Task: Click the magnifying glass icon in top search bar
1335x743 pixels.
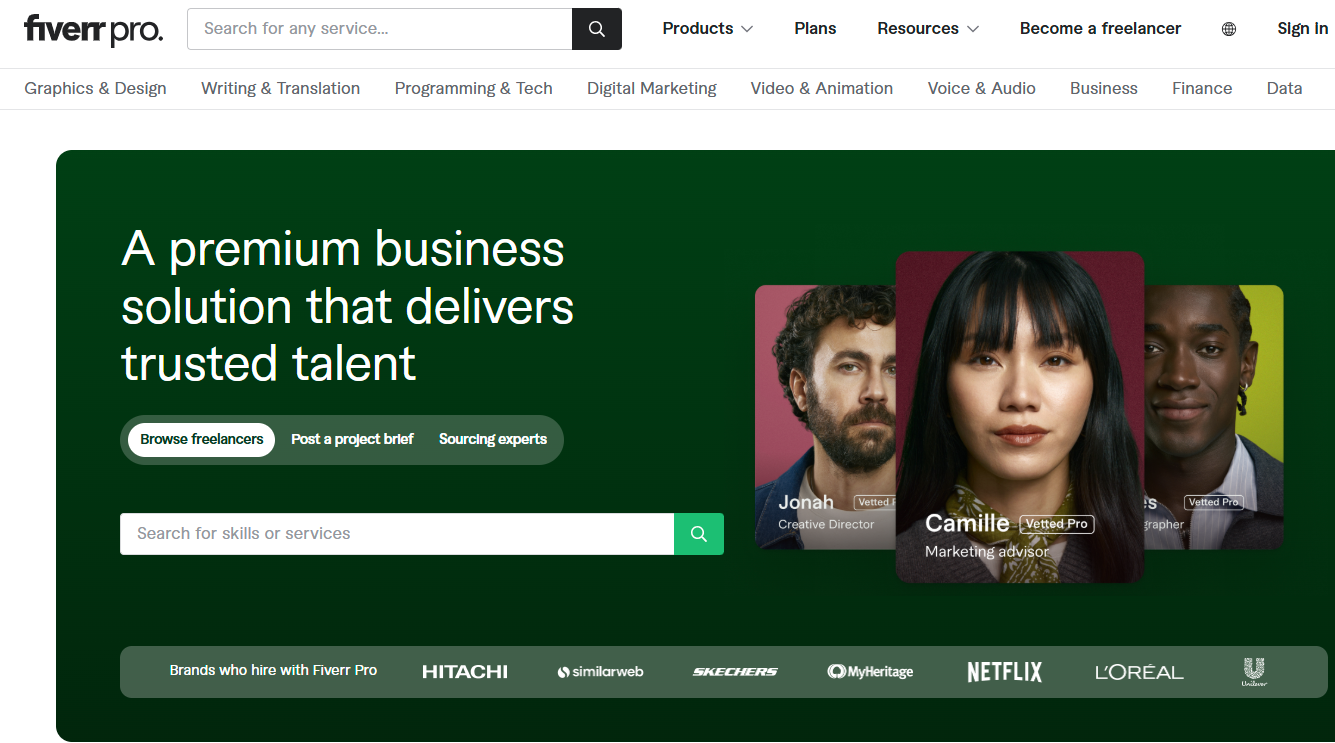Action: tap(596, 28)
